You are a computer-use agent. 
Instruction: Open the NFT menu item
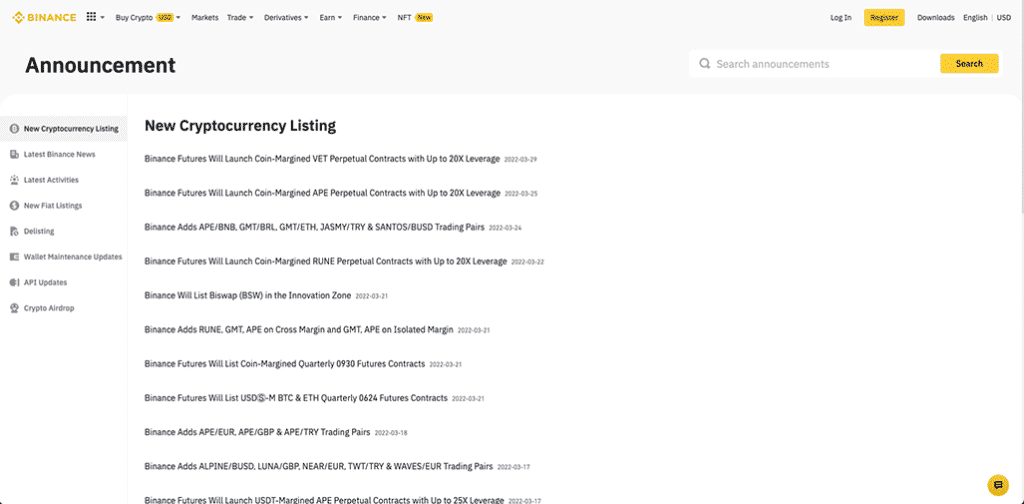pyautogui.click(x=415, y=18)
